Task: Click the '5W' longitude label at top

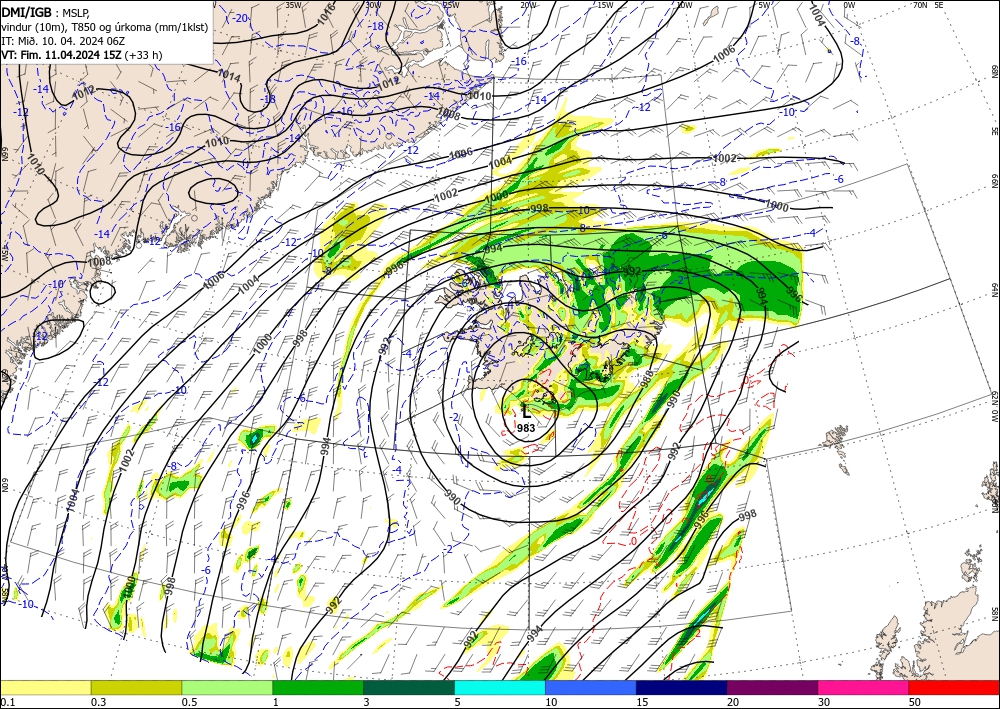Action: tap(763, 5)
